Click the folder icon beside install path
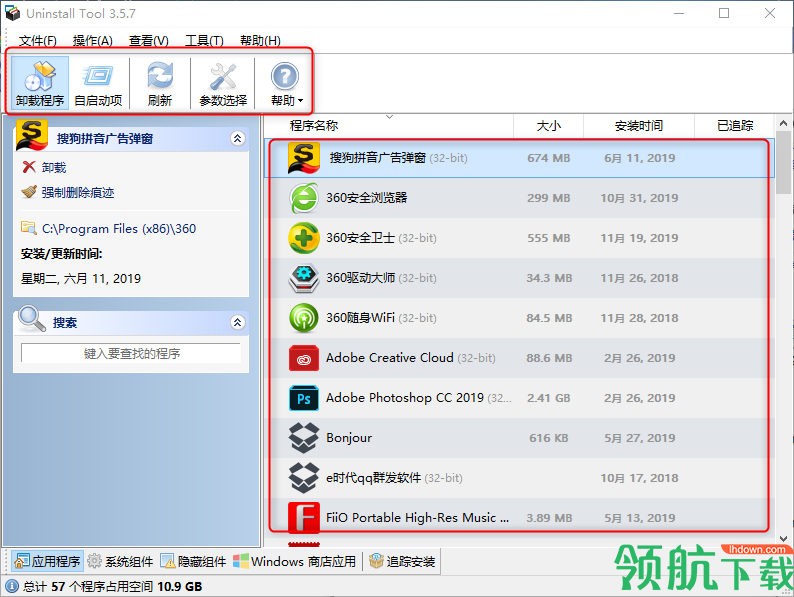 point(28,228)
